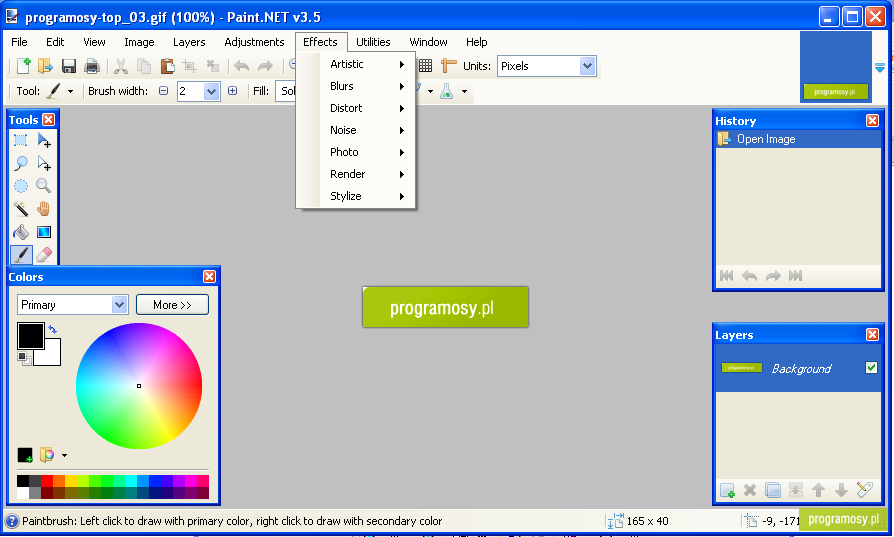Click the Crop to Selection icon
Screen dimensions: 894x537
pos(190,66)
